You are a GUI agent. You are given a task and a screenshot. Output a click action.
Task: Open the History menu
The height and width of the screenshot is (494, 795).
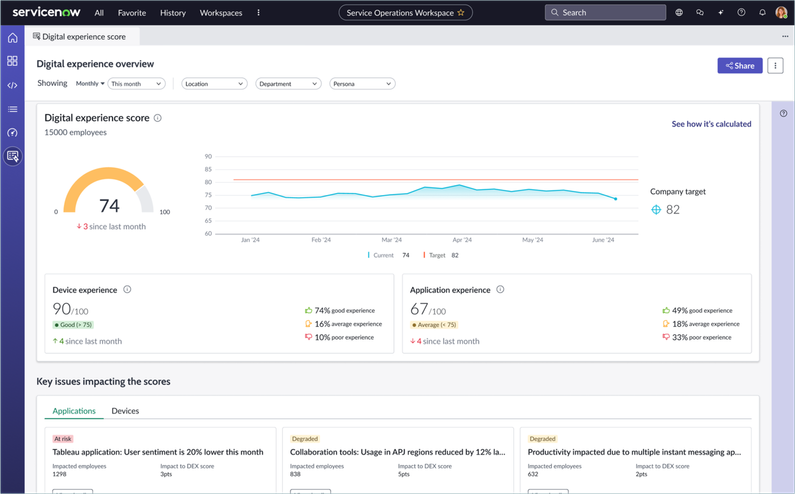pyautogui.click(x=173, y=13)
